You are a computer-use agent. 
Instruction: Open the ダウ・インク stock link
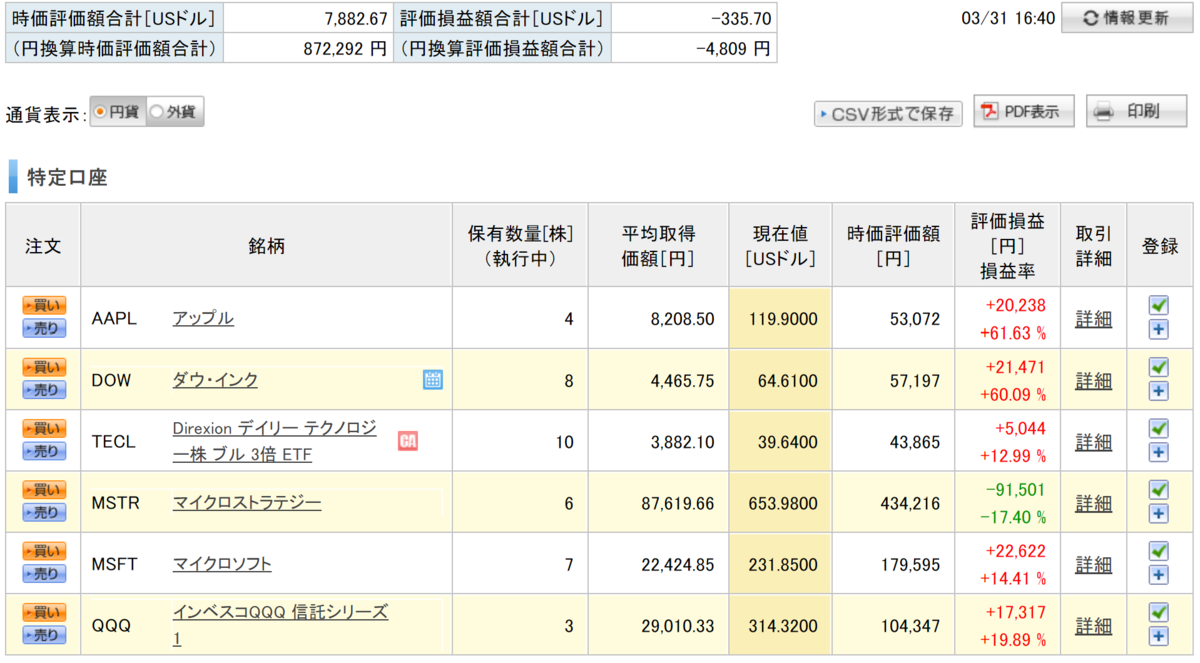click(x=215, y=380)
